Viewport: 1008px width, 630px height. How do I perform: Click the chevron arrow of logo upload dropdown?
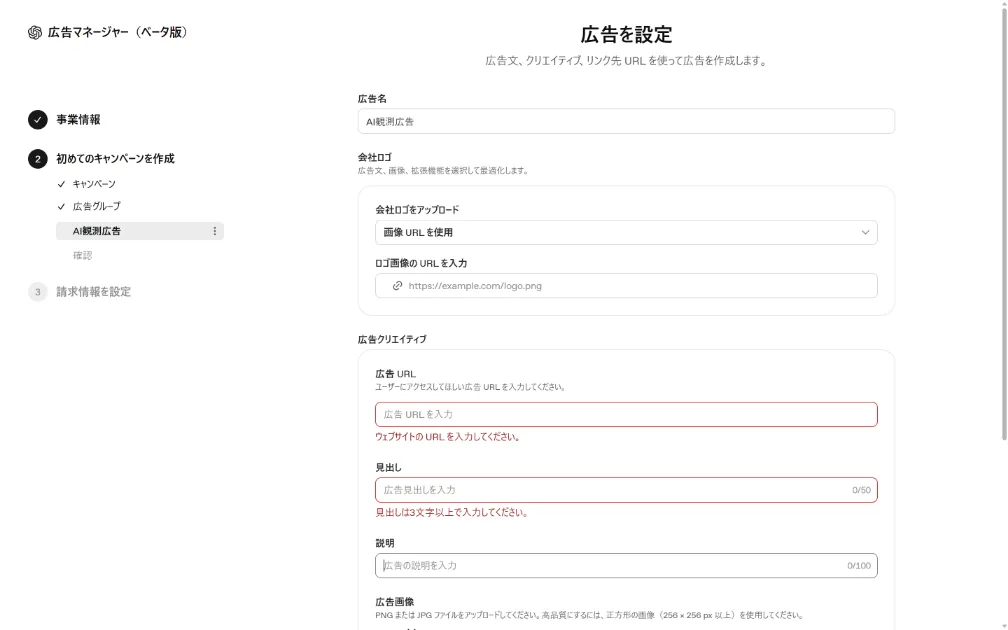pos(865,232)
